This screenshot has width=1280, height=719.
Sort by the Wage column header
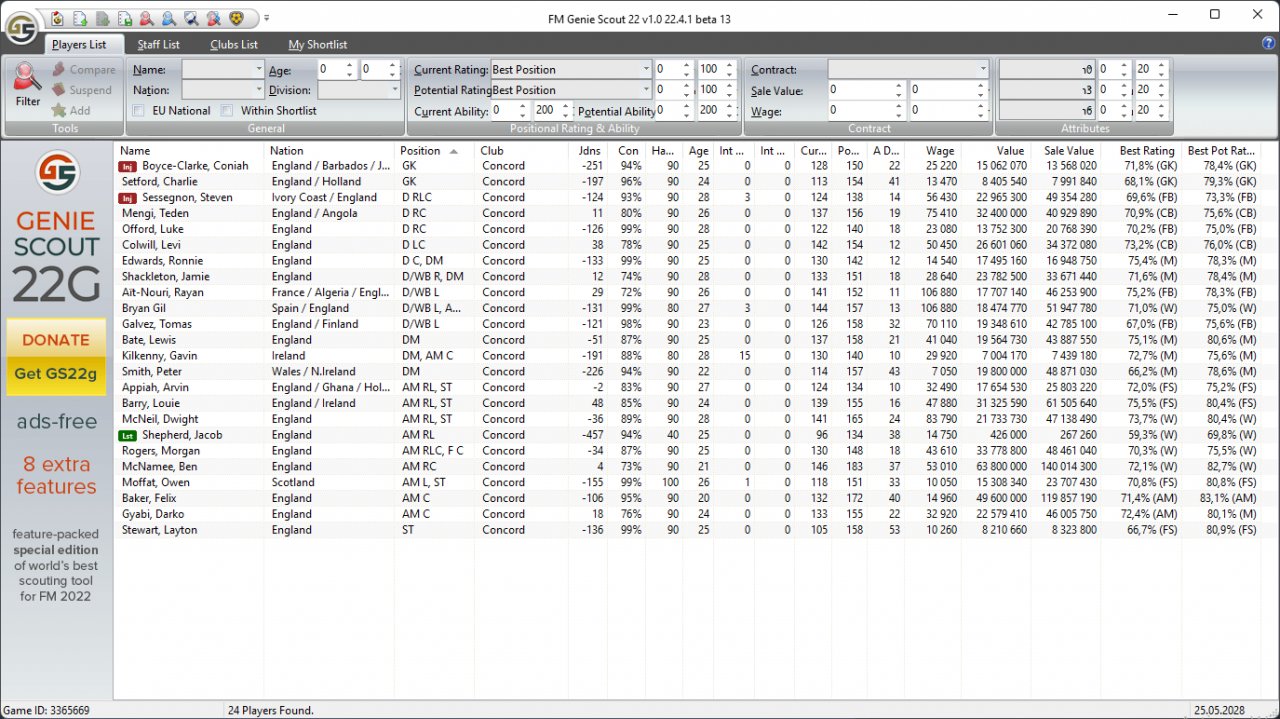click(933, 151)
